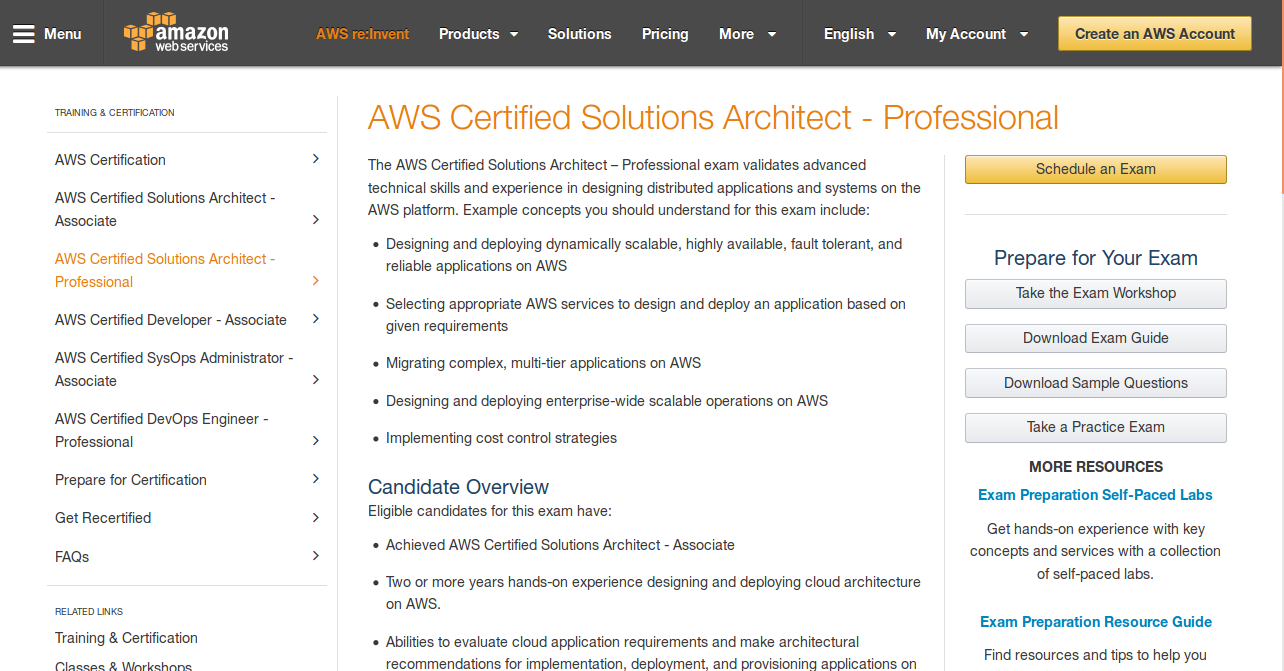Open Exam Preparation Self-Paced Labs link
The height and width of the screenshot is (671, 1284).
tap(1095, 495)
